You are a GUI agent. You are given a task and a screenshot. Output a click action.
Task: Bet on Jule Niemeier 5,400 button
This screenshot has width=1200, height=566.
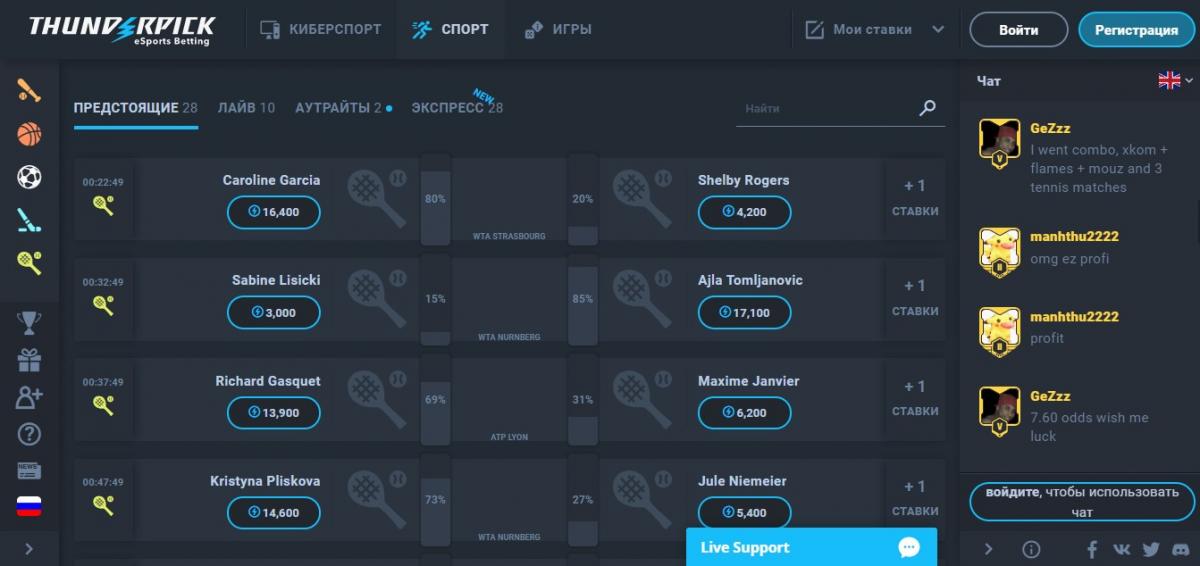(x=745, y=512)
